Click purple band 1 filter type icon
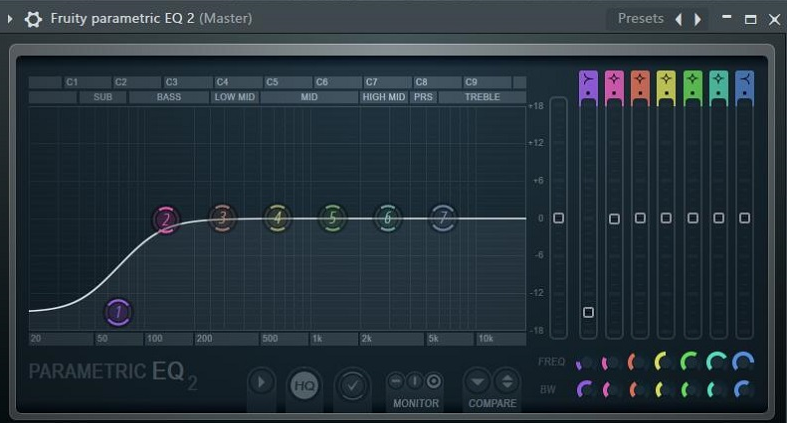 tap(588, 80)
